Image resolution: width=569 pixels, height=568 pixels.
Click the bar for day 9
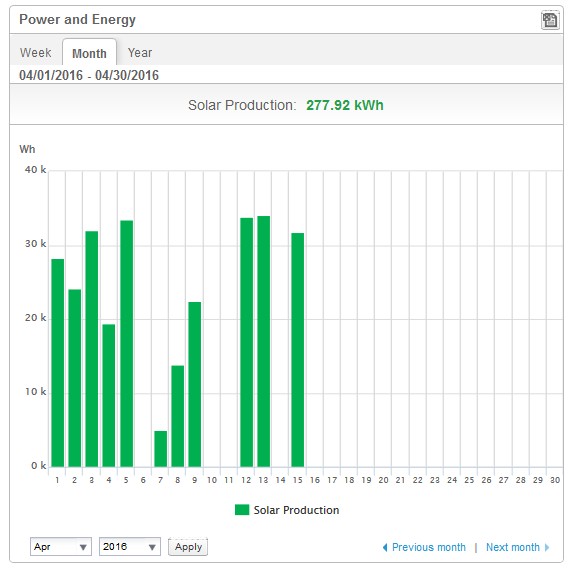[195, 384]
